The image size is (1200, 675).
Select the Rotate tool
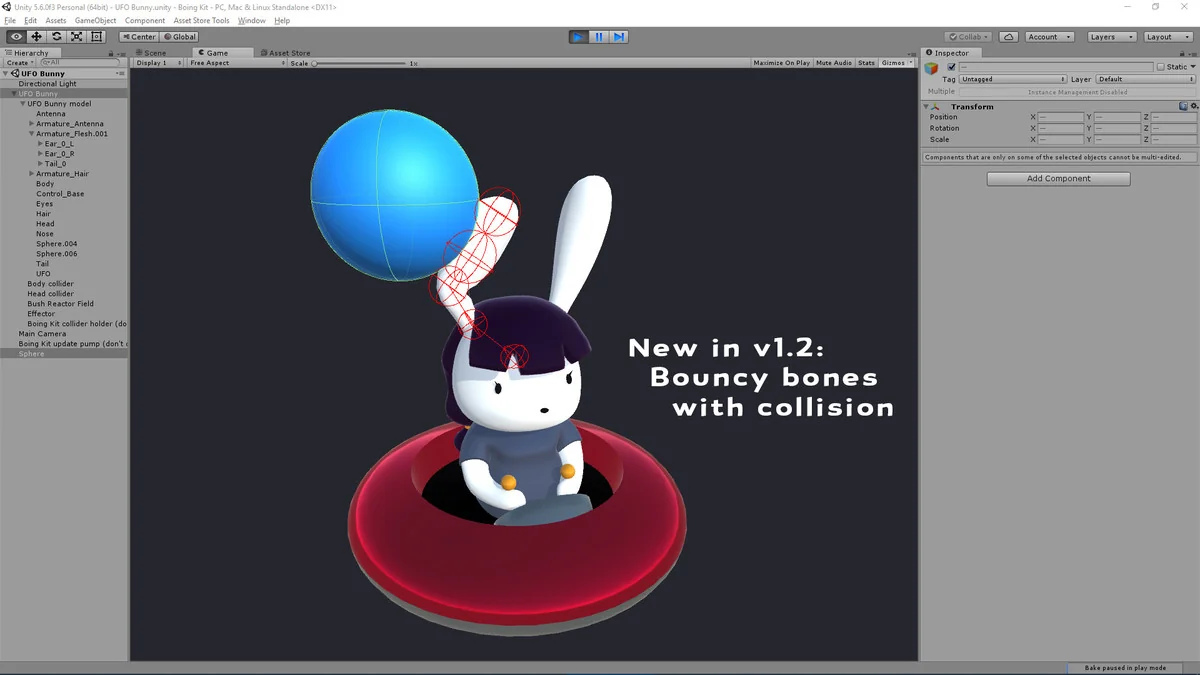[x=56, y=37]
